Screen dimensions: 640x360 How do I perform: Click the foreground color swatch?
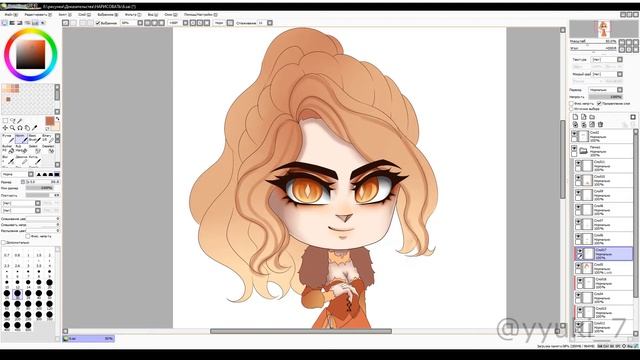50,121
